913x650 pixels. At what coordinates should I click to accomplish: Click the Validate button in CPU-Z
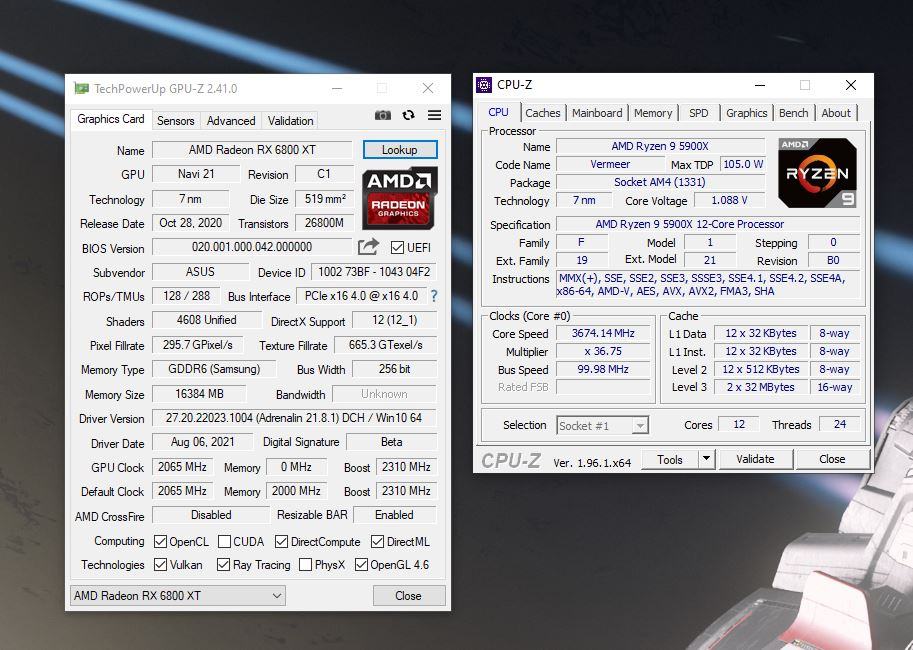[x=755, y=459]
